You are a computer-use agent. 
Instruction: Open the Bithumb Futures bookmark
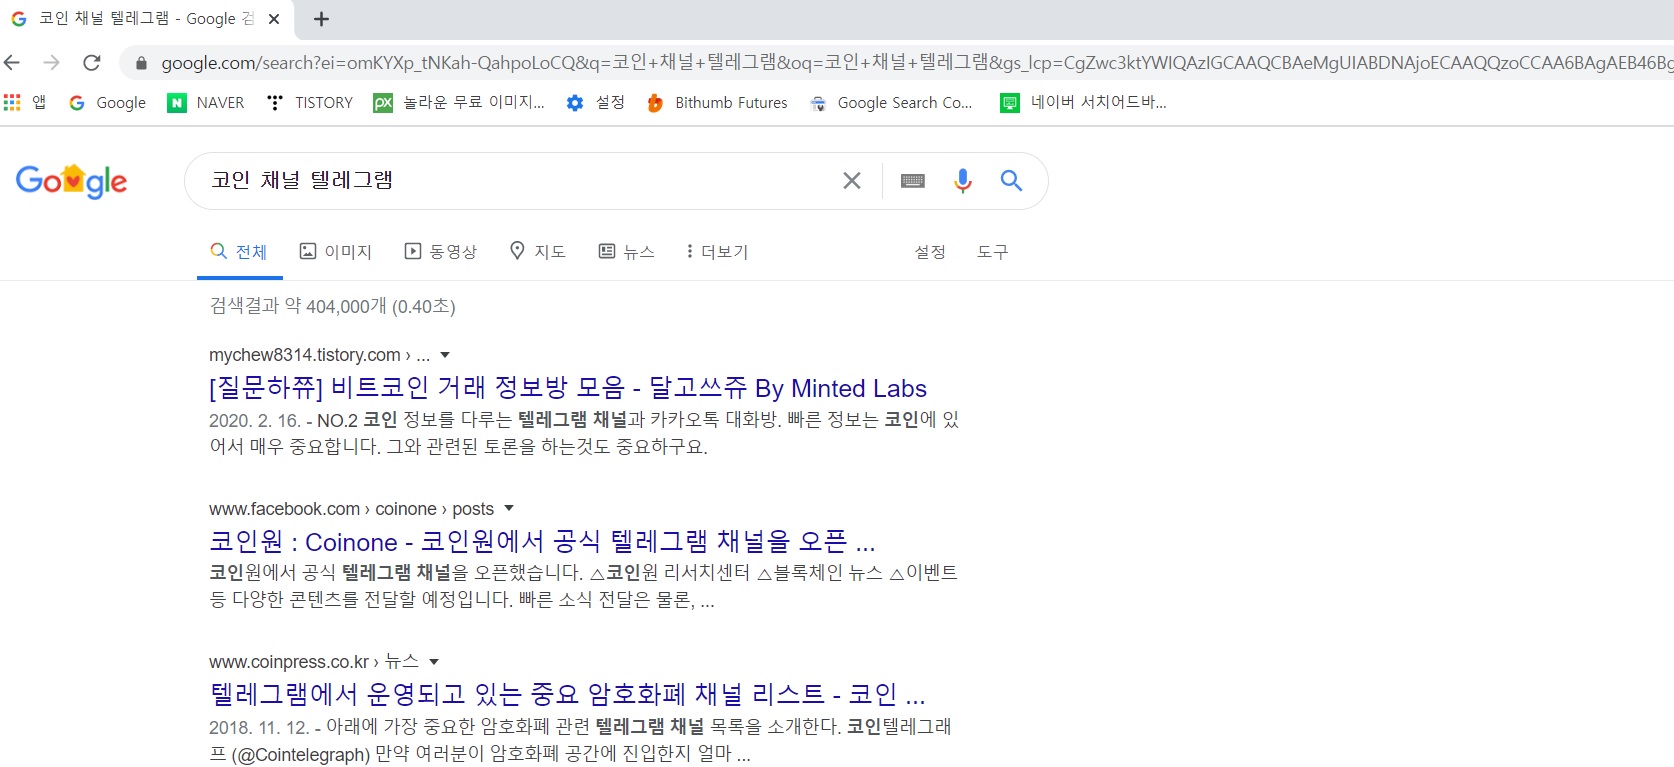(x=717, y=102)
